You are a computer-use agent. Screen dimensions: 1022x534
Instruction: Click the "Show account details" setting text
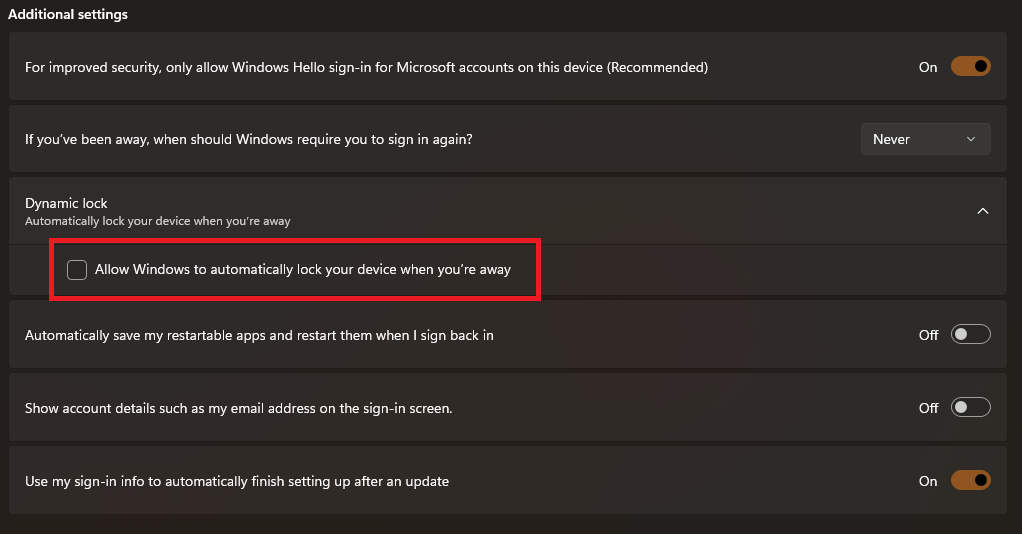click(x=238, y=408)
